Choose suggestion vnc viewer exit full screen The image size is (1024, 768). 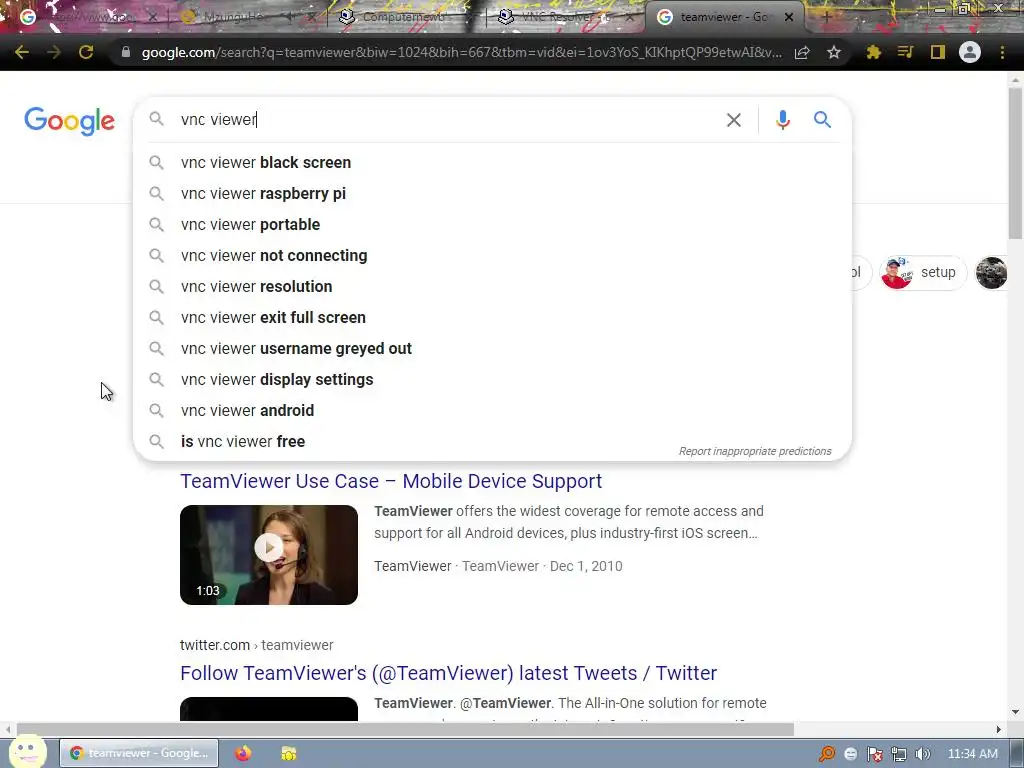(492, 317)
